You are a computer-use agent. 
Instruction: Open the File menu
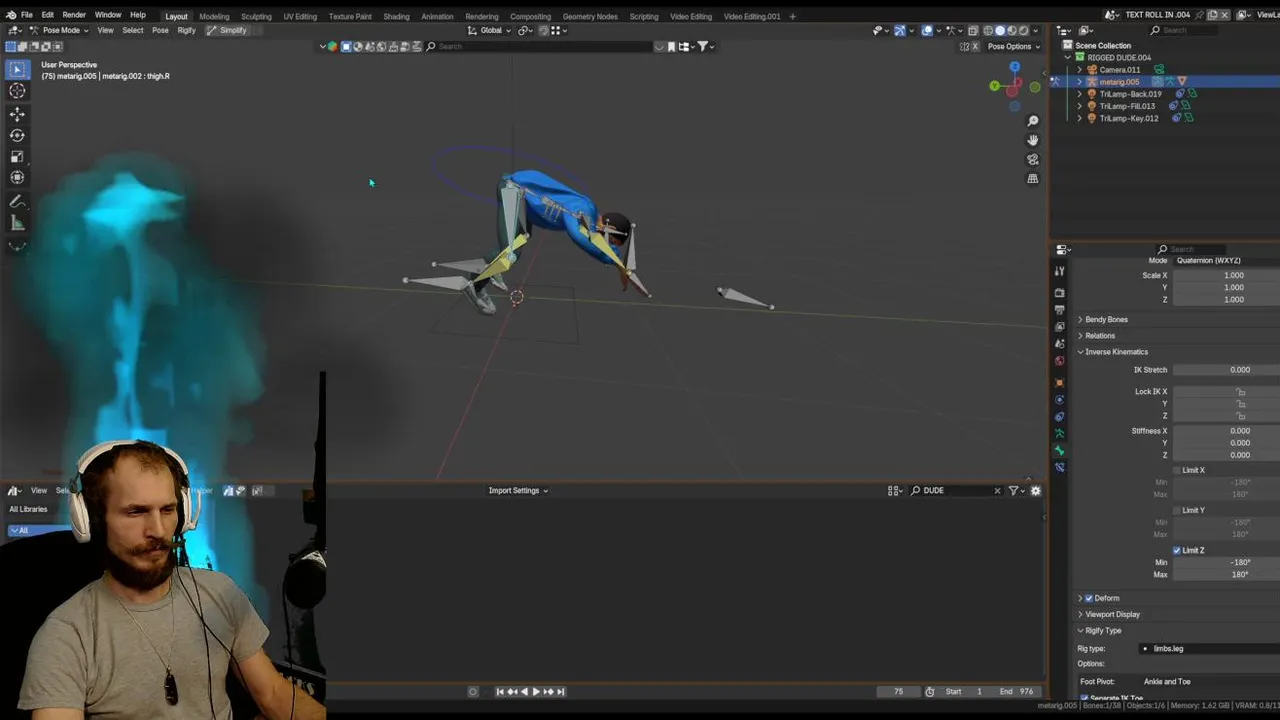[x=27, y=15]
